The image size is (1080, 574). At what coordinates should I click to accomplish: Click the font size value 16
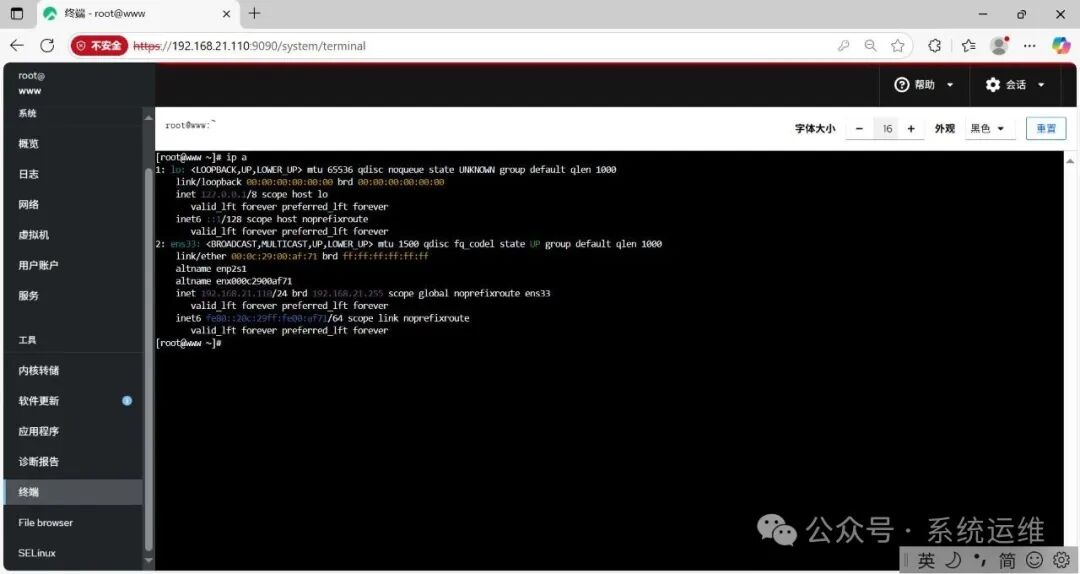[x=887, y=129]
